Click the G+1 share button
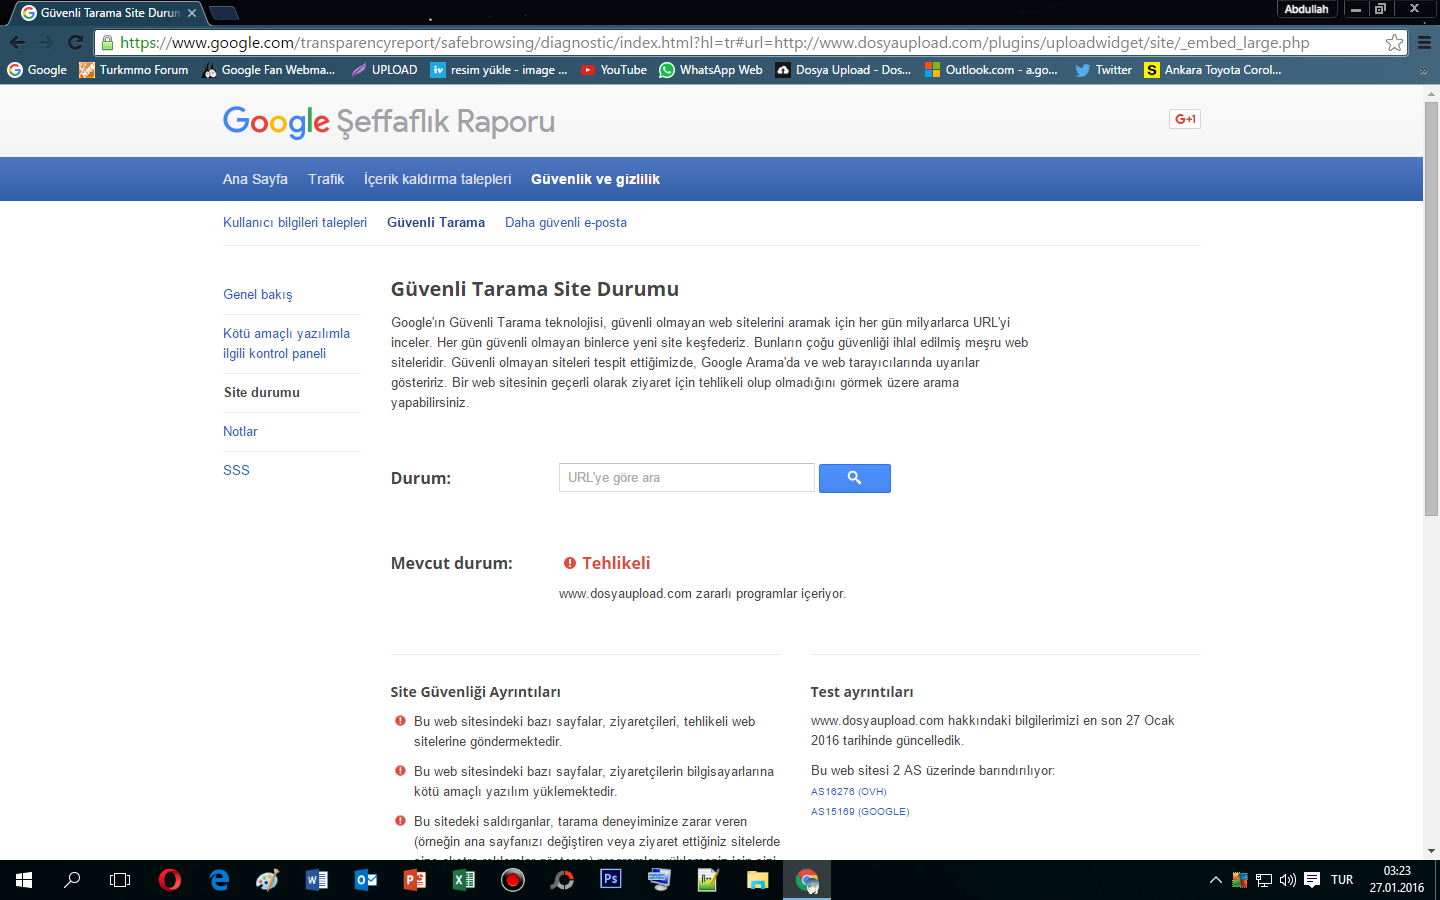The image size is (1440, 900). click(1185, 119)
